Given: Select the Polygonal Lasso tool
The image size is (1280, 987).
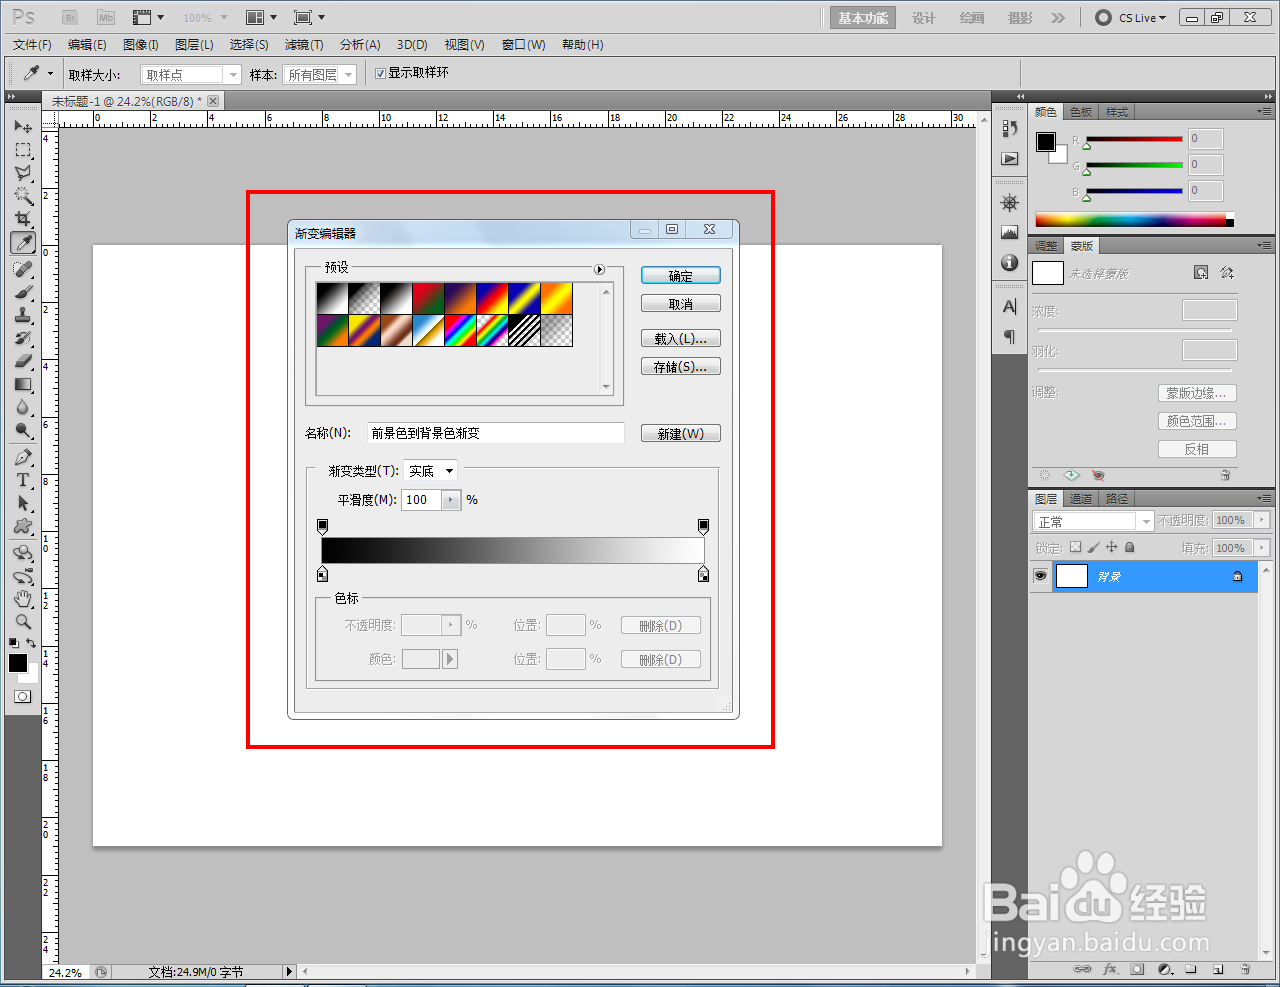Looking at the screenshot, I should tap(23, 173).
